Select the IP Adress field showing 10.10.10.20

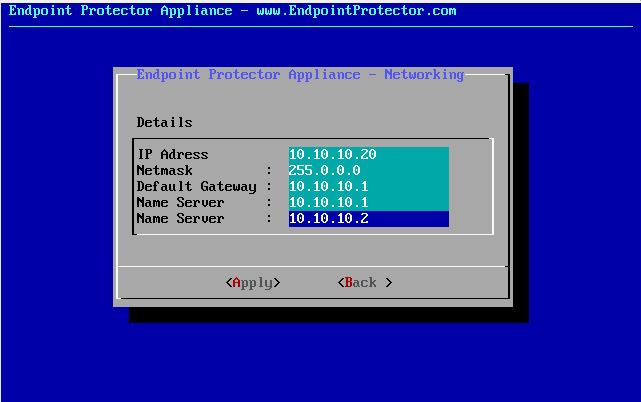click(x=368, y=154)
